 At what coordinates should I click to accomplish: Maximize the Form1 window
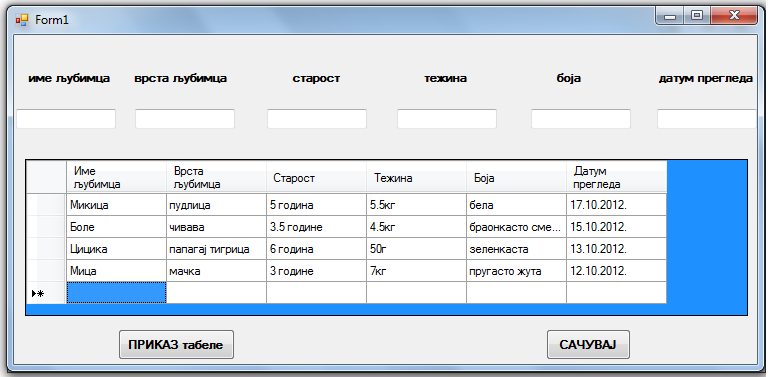point(696,16)
